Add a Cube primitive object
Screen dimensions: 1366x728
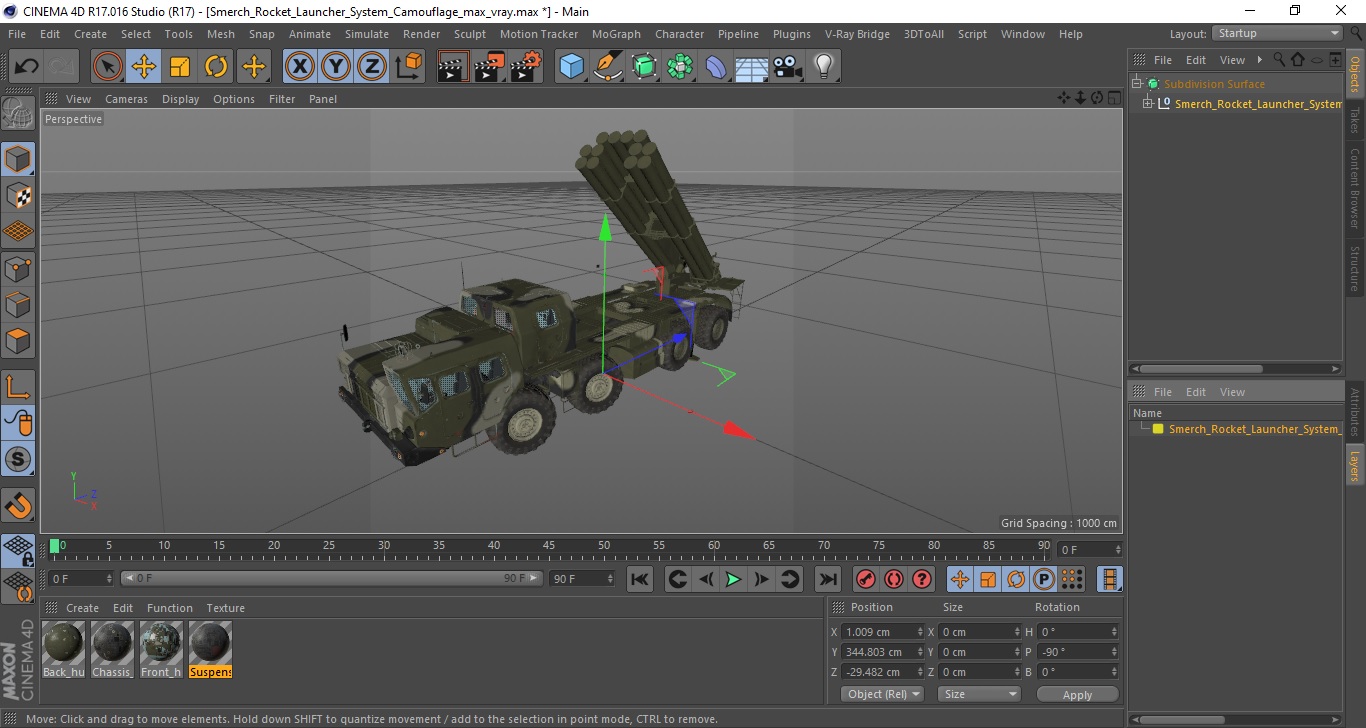point(572,67)
